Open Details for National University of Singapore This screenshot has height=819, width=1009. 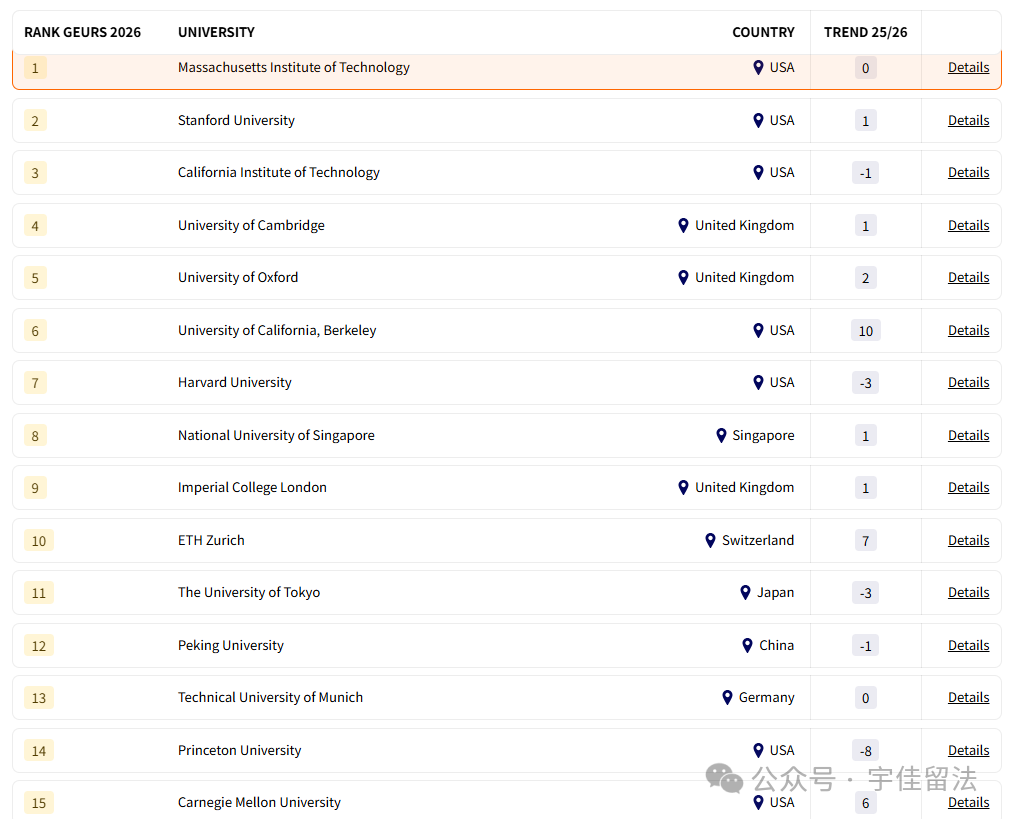pos(968,436)
